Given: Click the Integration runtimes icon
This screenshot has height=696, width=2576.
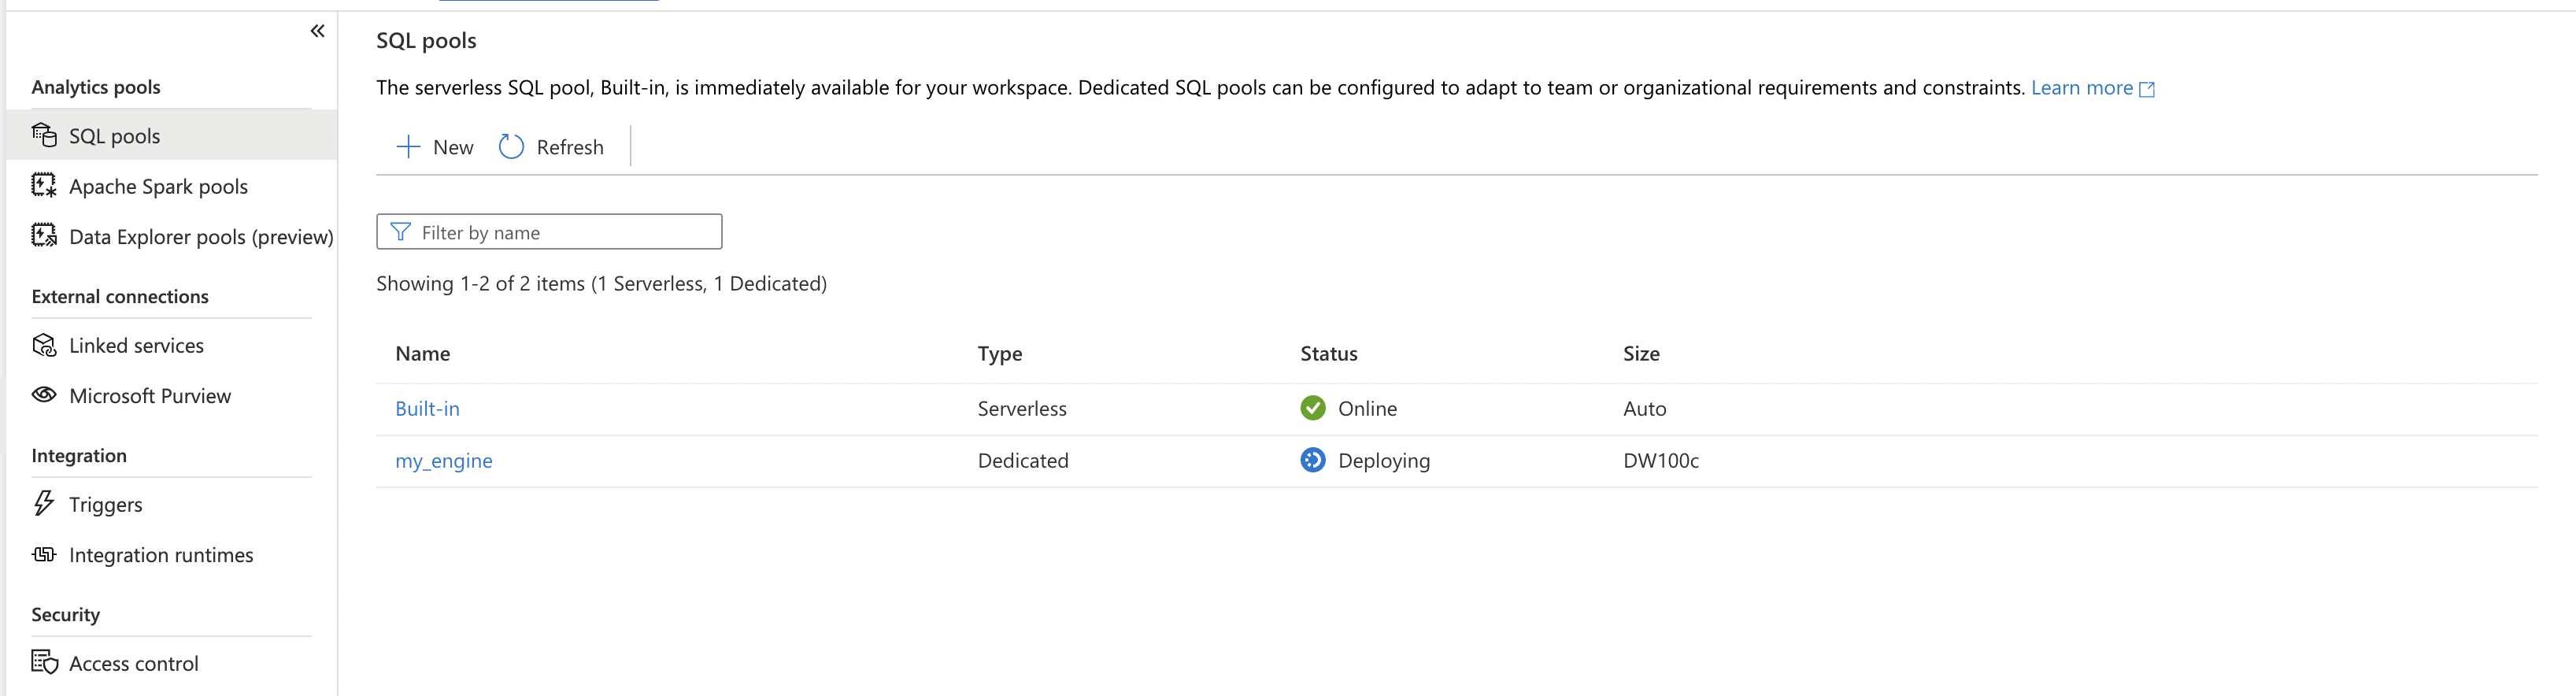Looking at the screenshot, I should click(x=44, y=554).
